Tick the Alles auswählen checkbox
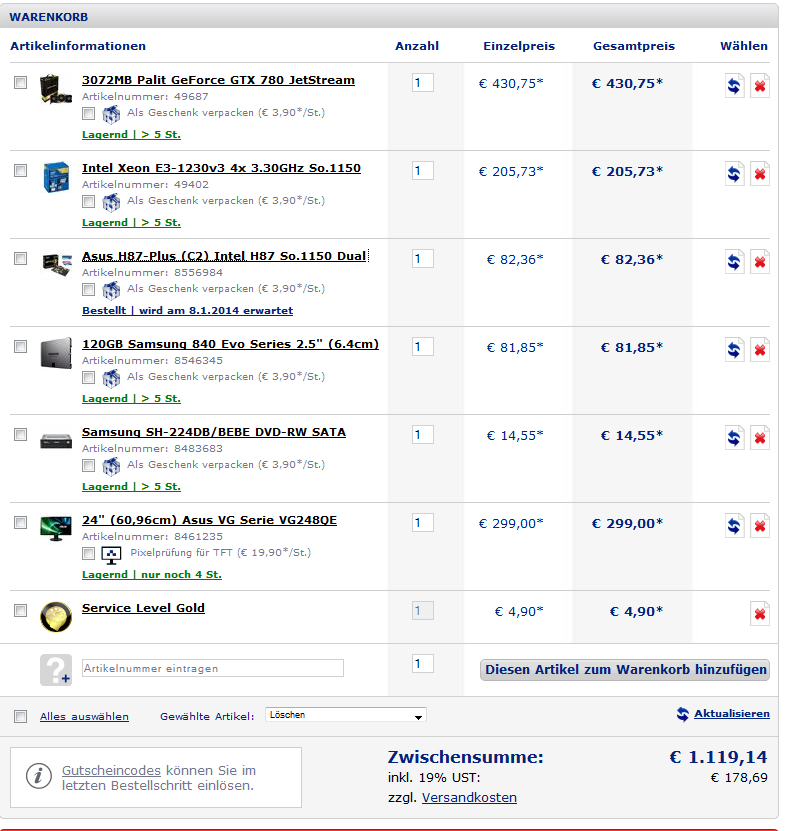 point(20,716)
